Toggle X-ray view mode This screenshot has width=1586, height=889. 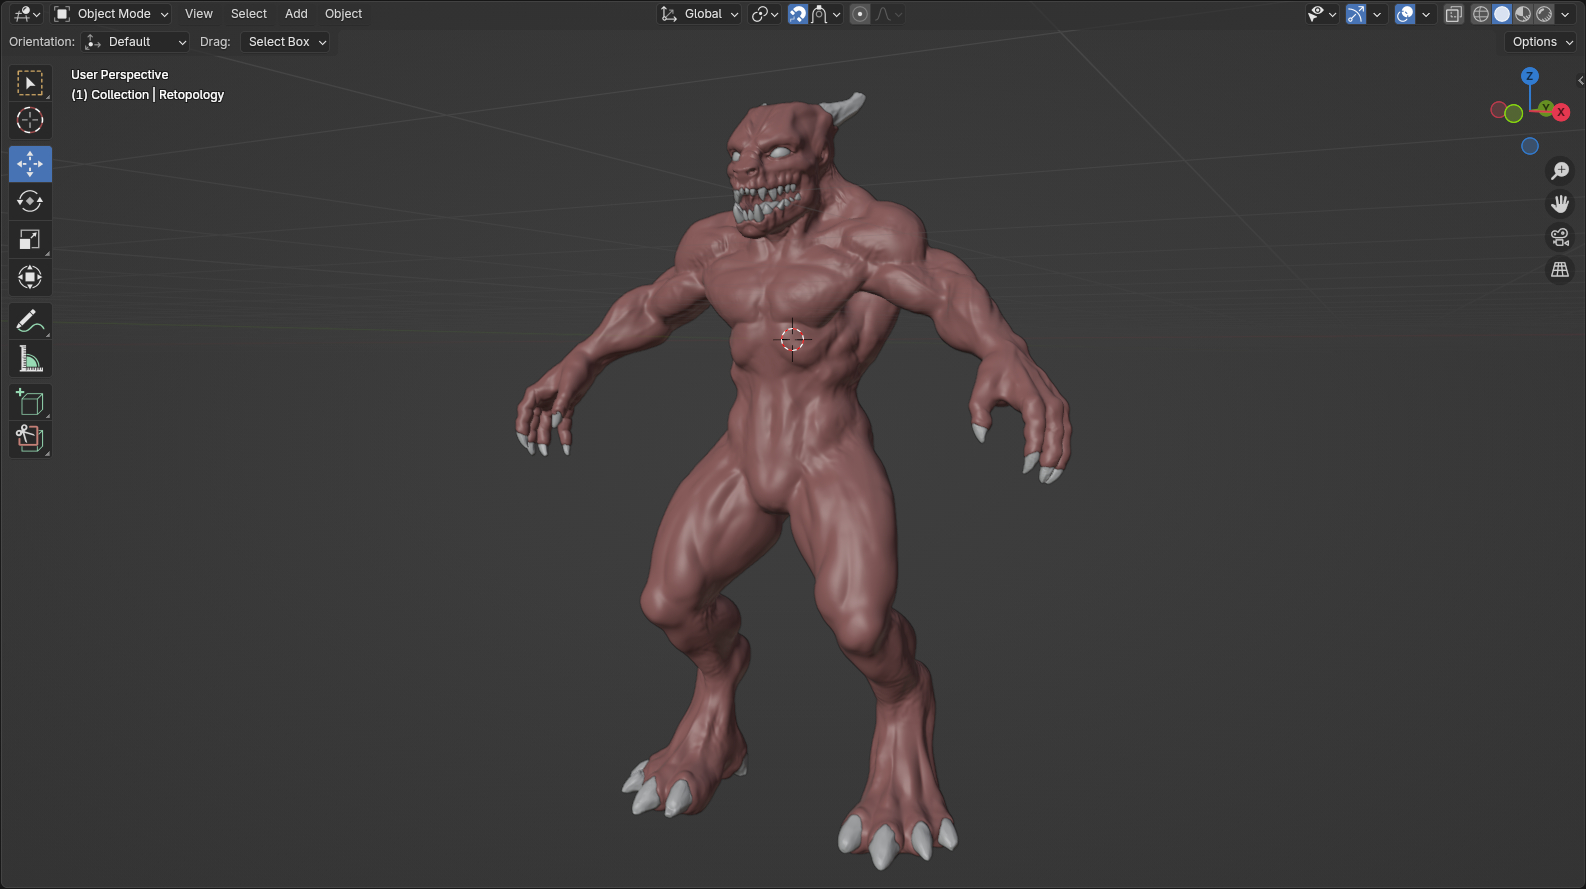tap(1454, 14)
